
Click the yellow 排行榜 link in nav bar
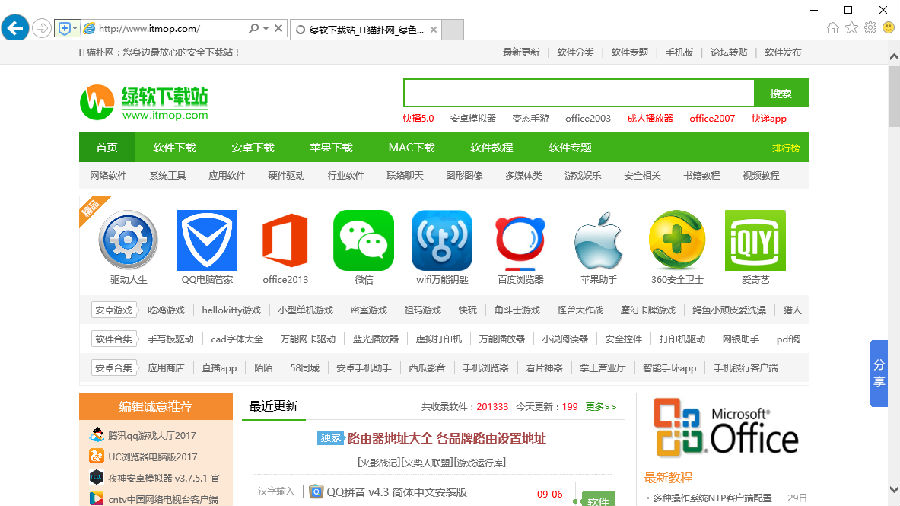[x=786, y=148]
